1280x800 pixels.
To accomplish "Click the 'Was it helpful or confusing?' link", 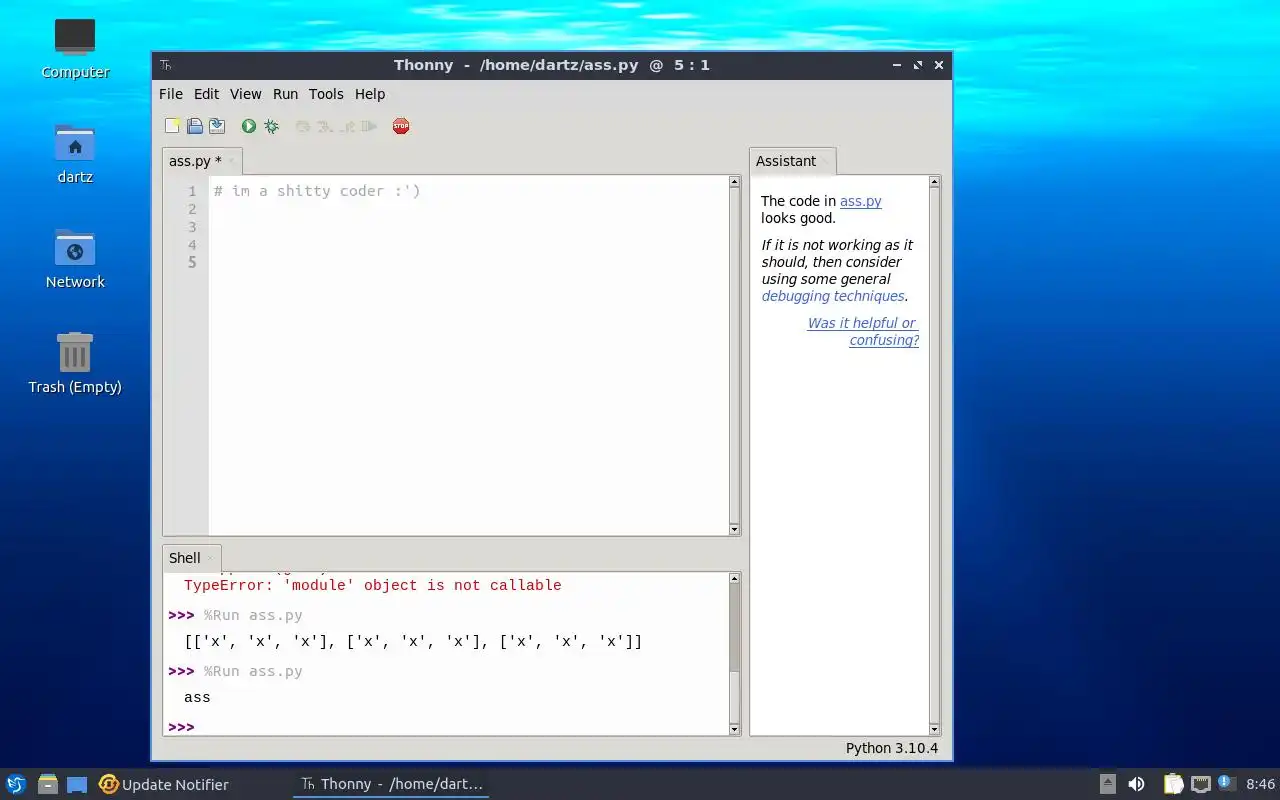I will click(x=863, y=331).
